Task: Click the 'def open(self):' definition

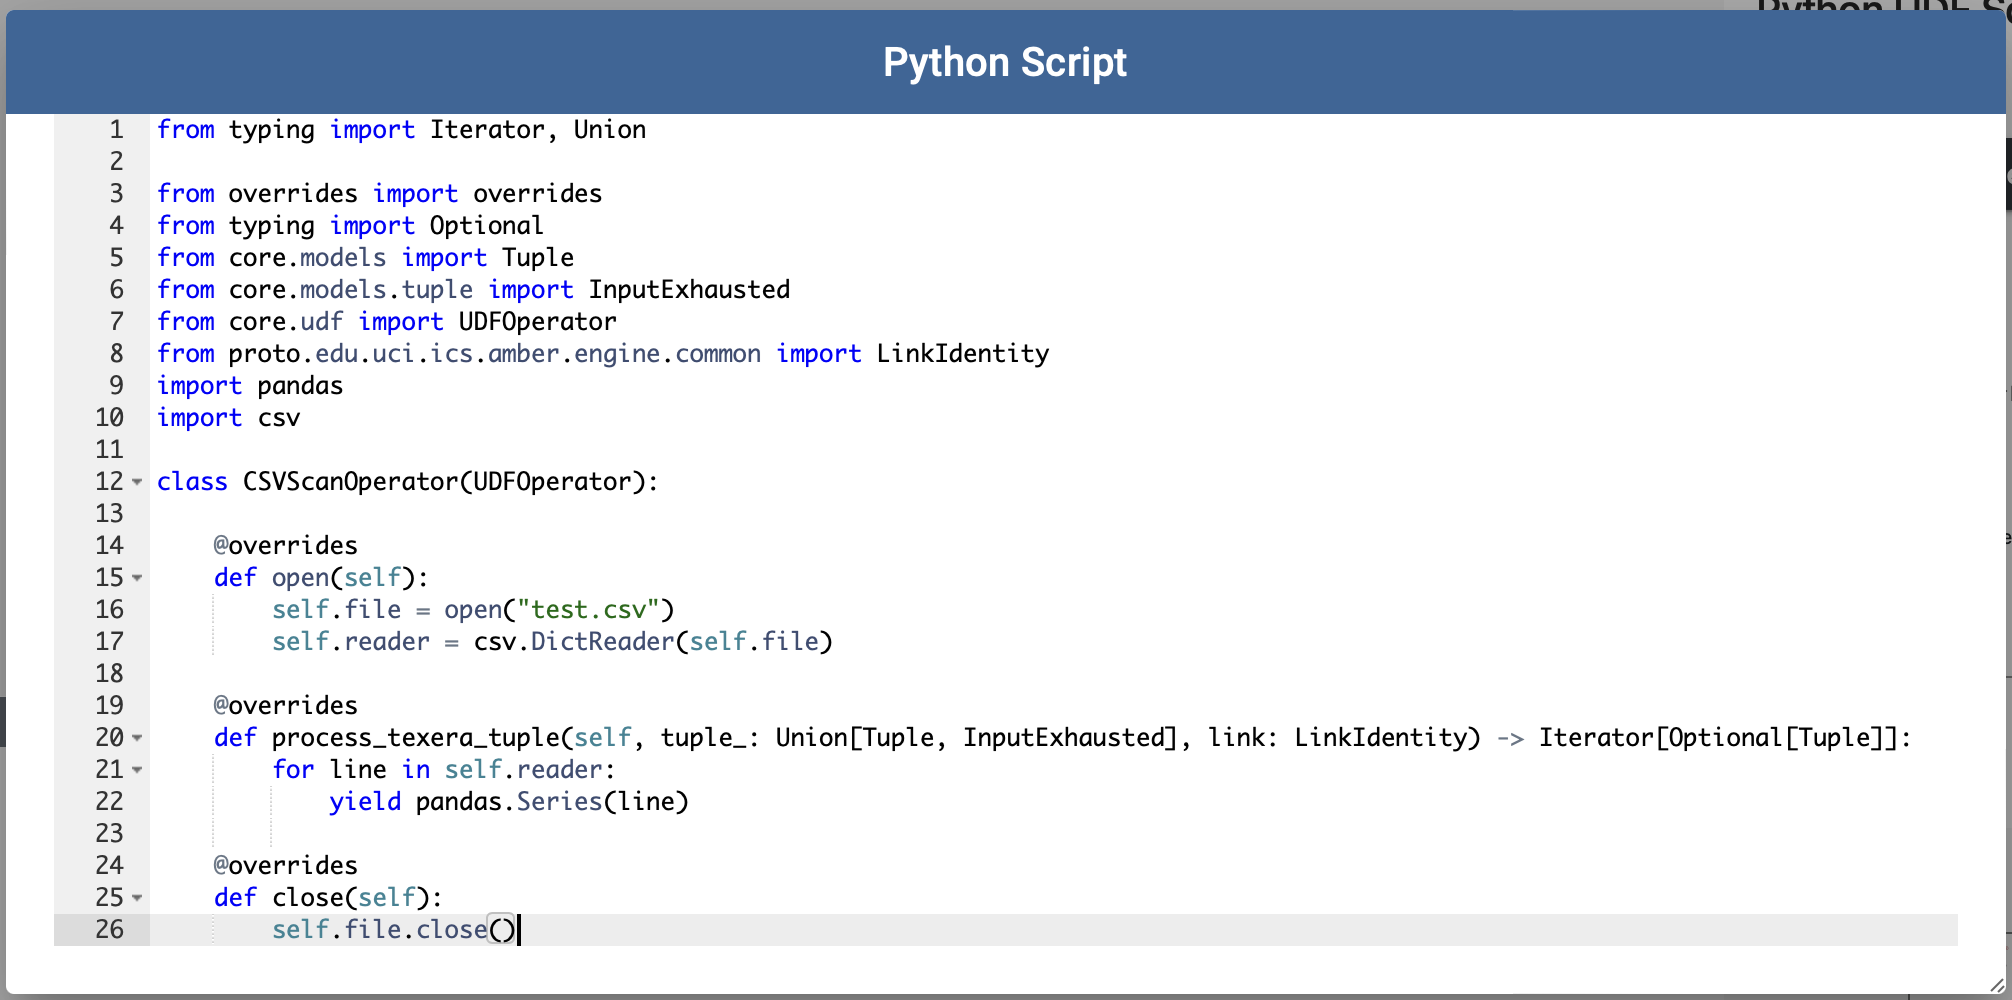Action: [322, 578]
